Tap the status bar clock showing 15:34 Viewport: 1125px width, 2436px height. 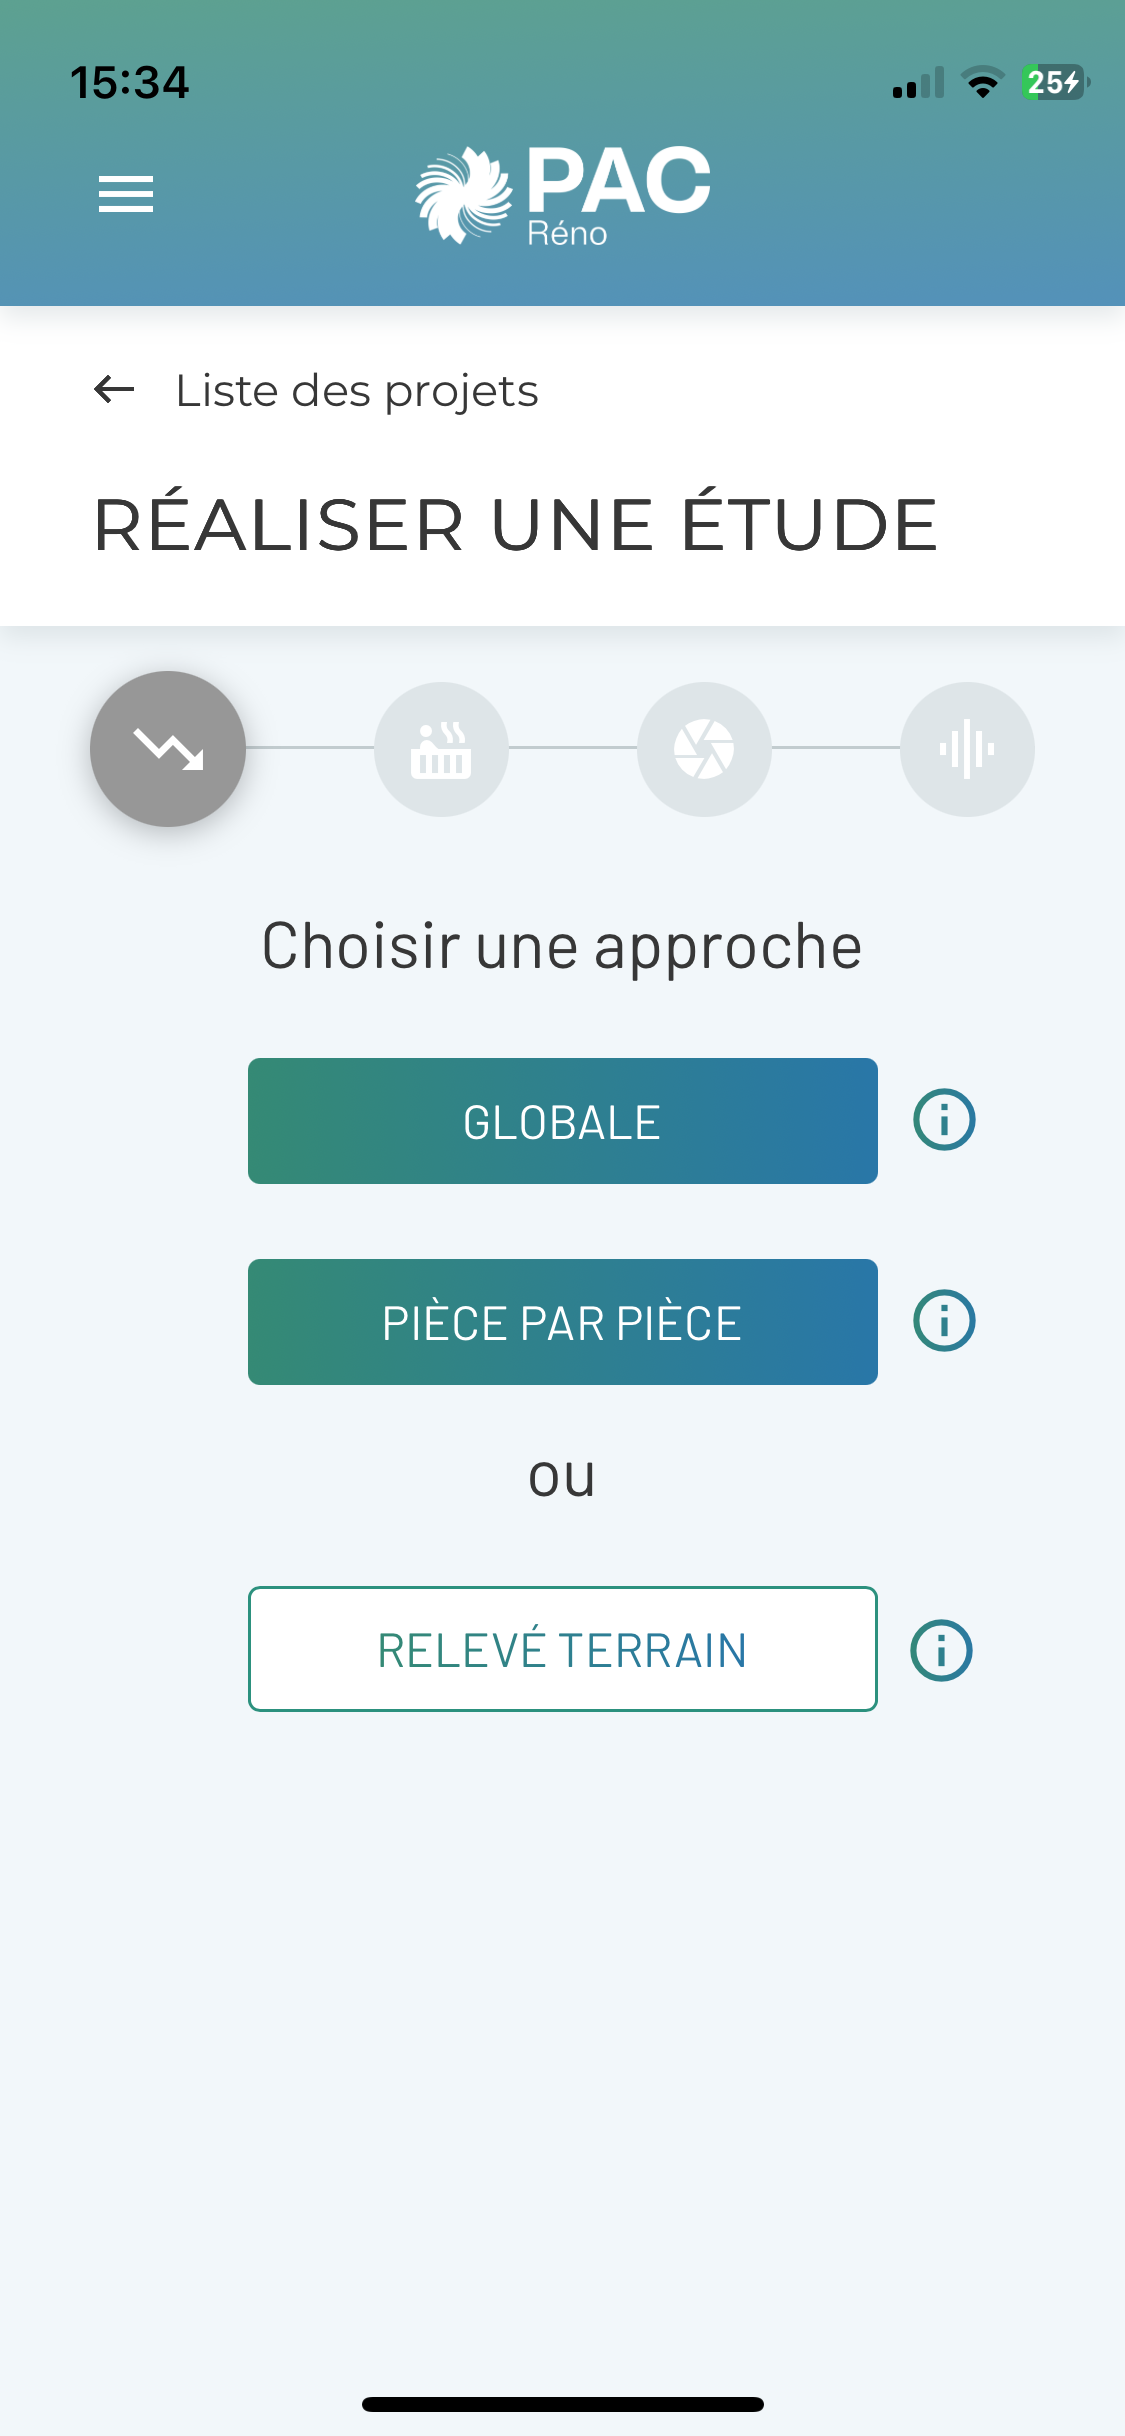tap(129, 82)
